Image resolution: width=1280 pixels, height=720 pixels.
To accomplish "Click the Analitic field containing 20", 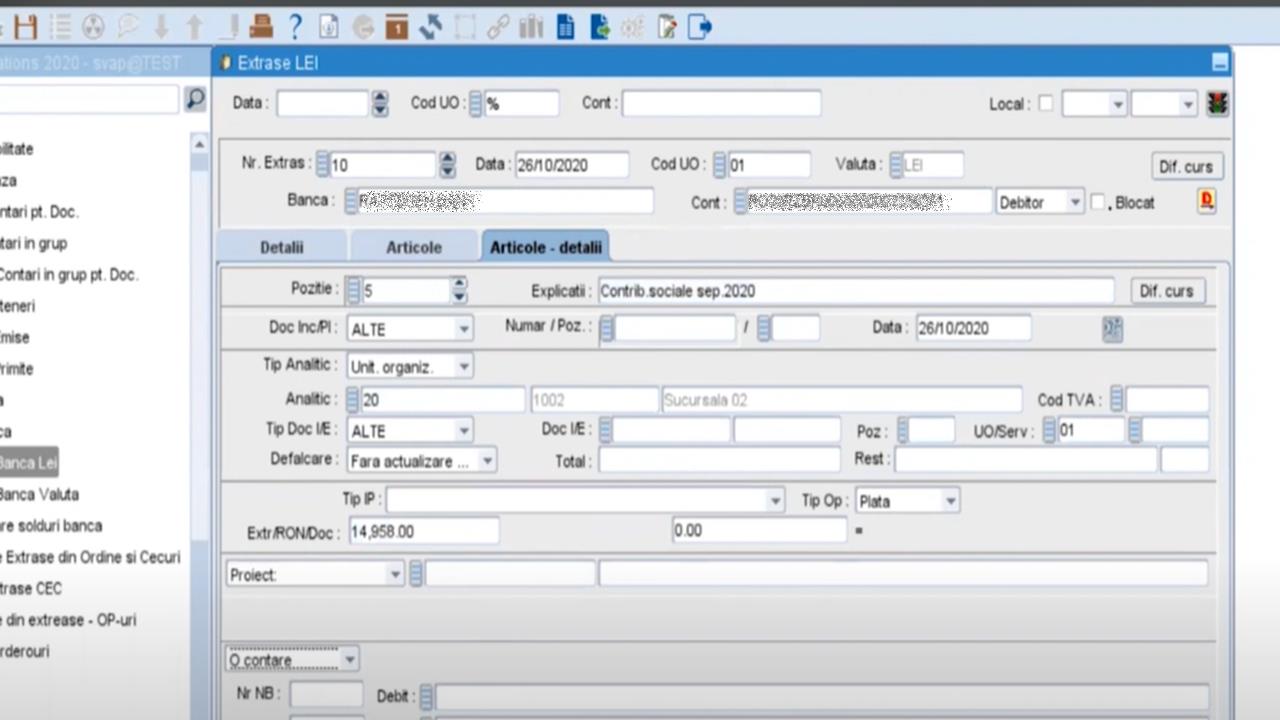I will [x=442, y=400].
